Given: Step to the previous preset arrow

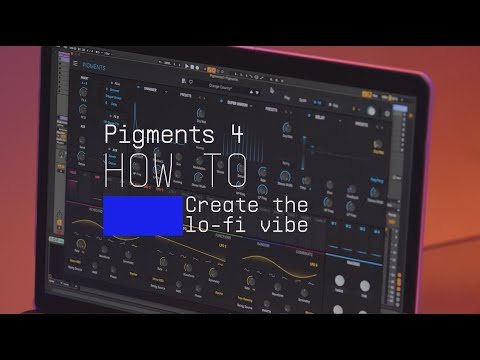Looking at the screenshot, I should point(252,91).
